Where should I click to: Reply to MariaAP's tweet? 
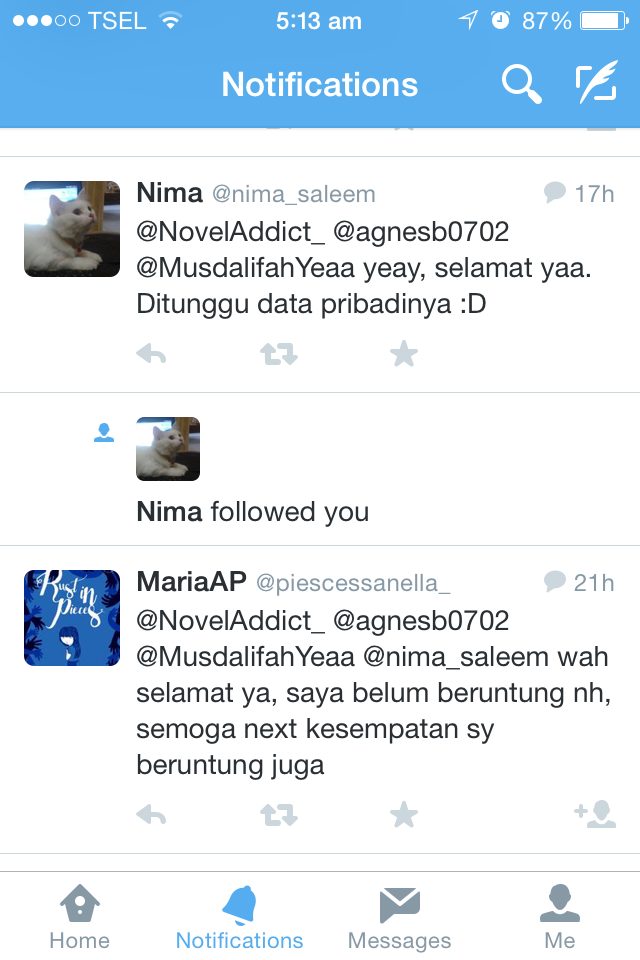click(151, 815)
